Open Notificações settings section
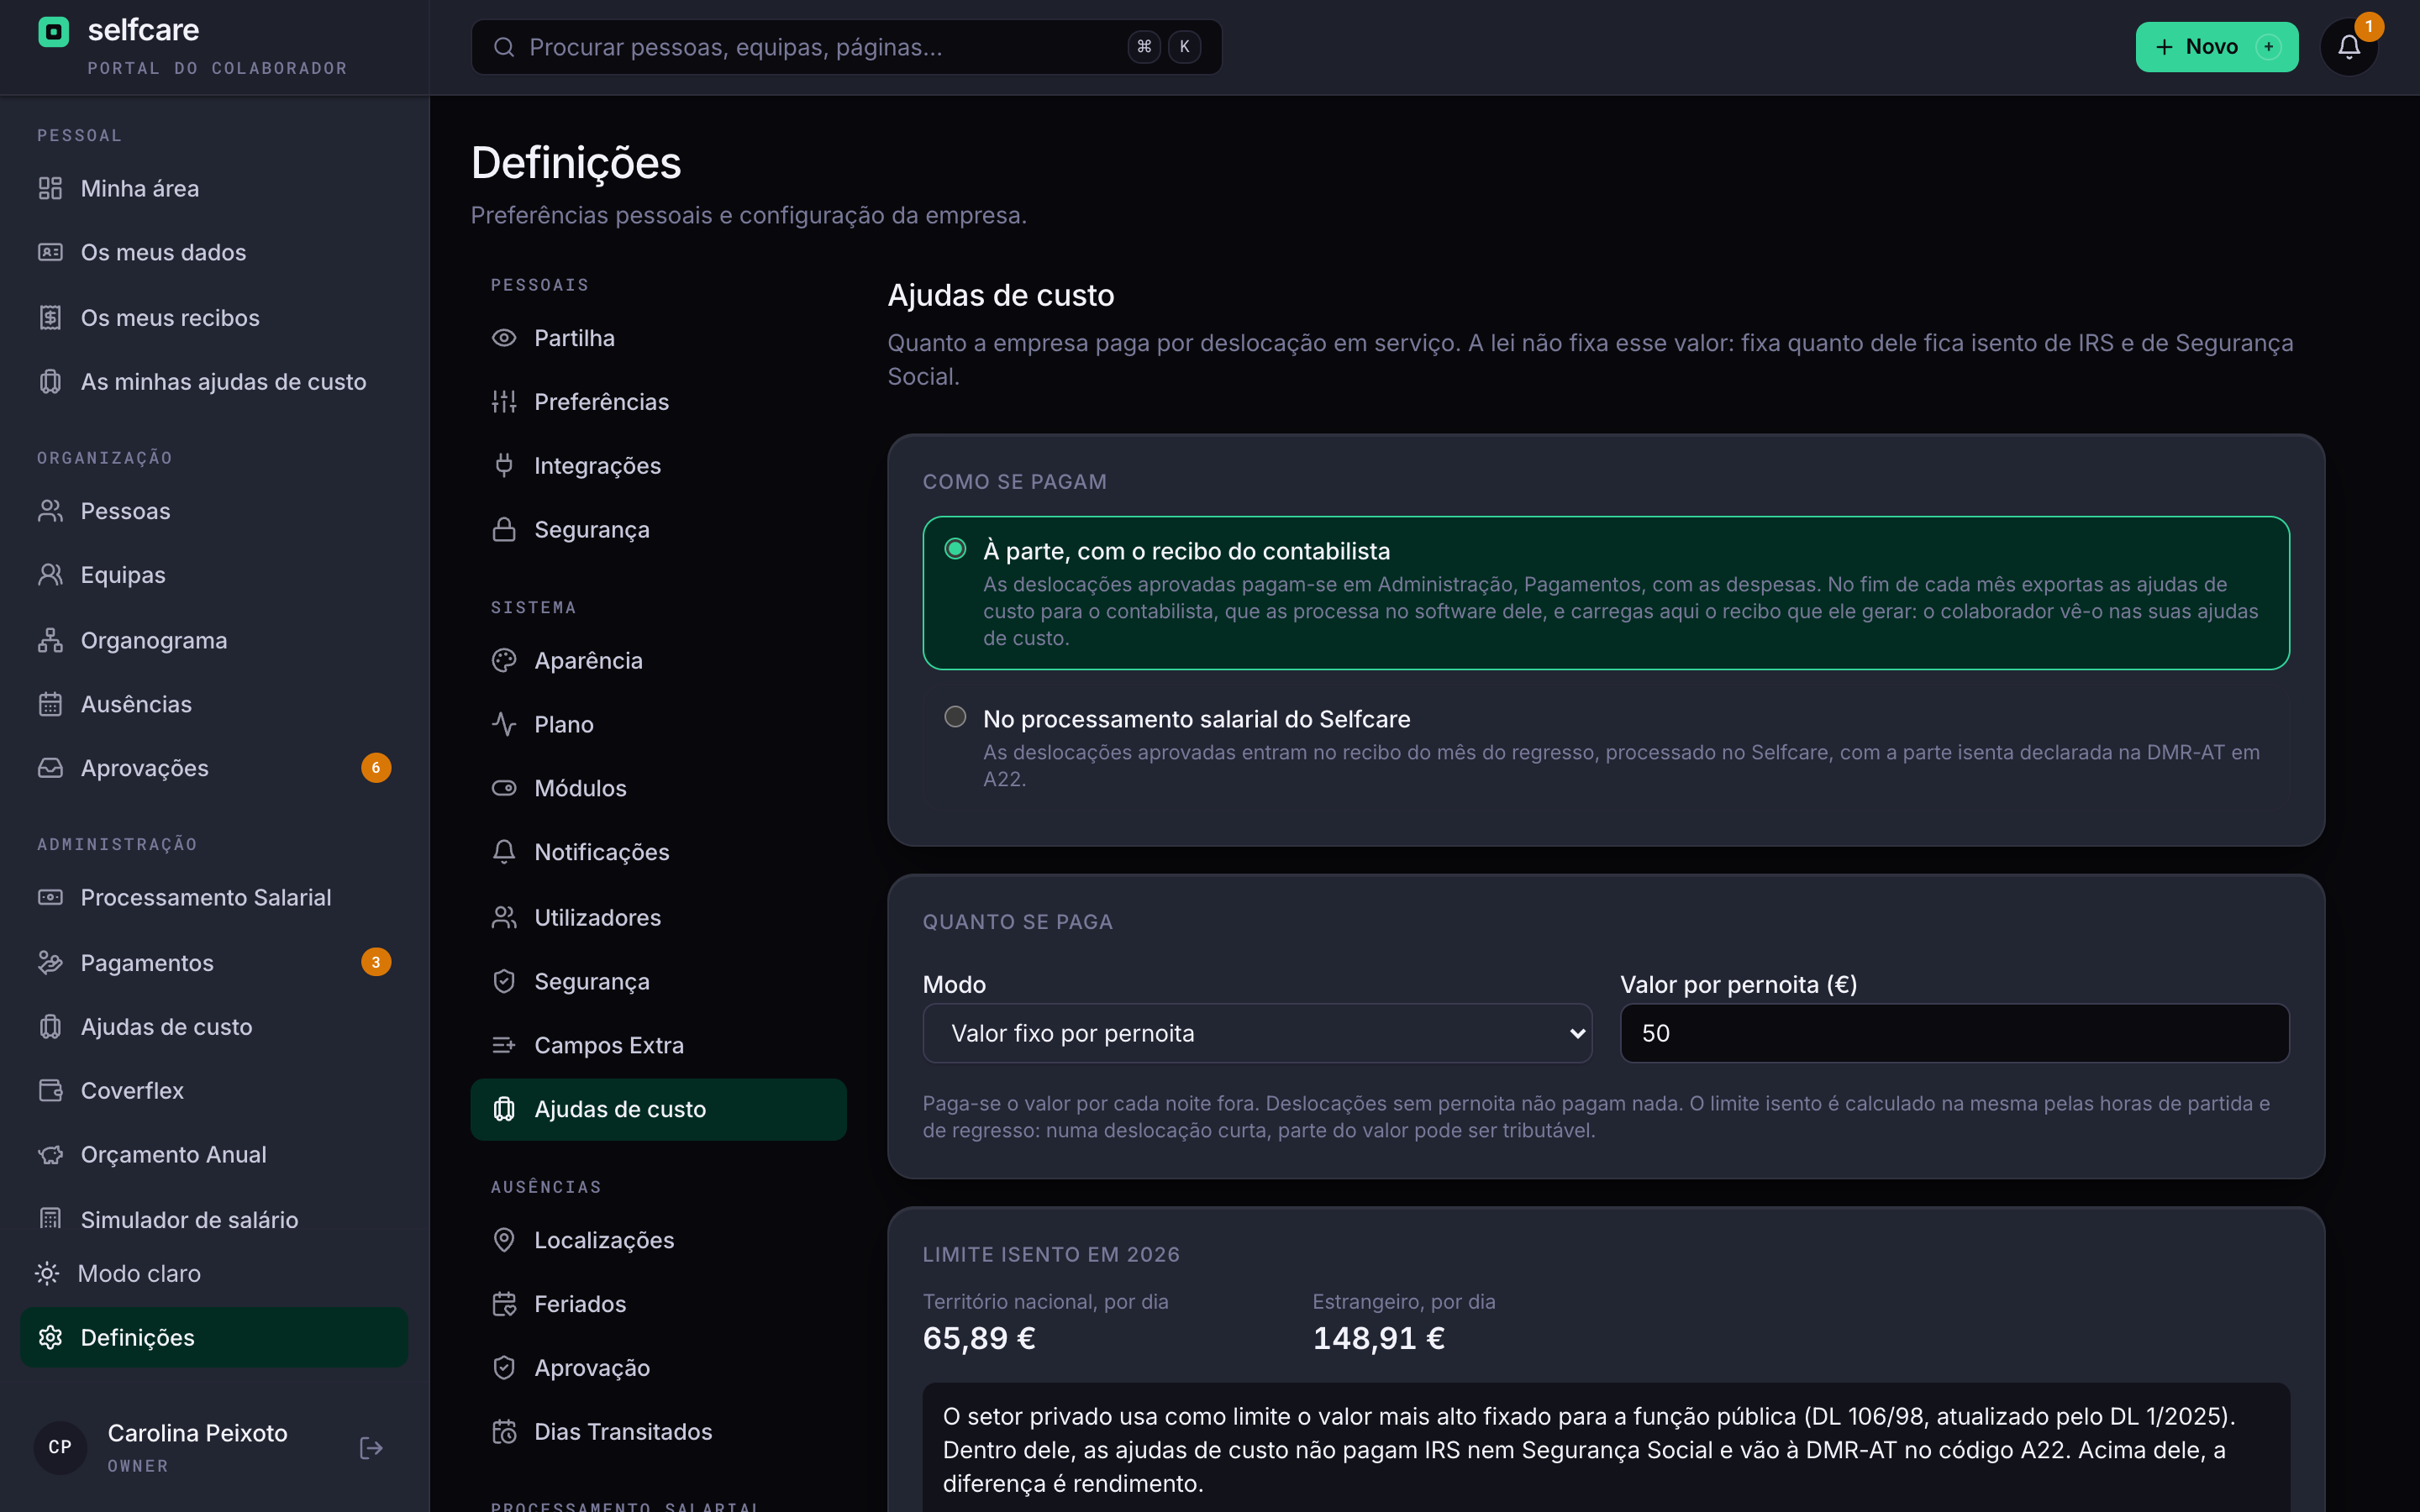 (x=658, y=852)
